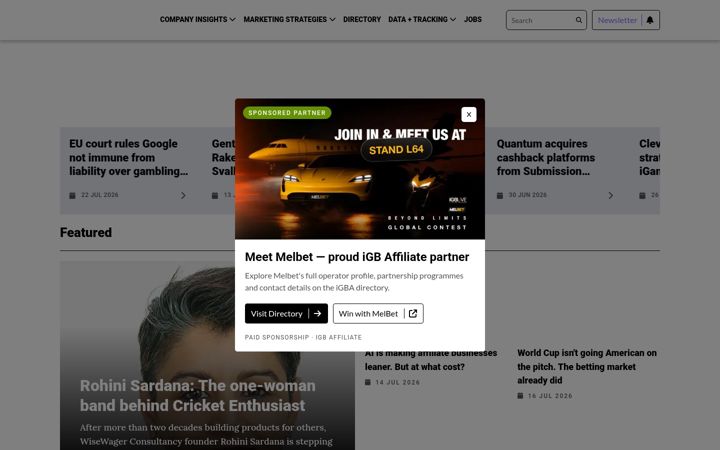Viewport: 720px width, 450px height.
Task: Click the arrow on the EU court Google card
Action: [x=183, y=196]
